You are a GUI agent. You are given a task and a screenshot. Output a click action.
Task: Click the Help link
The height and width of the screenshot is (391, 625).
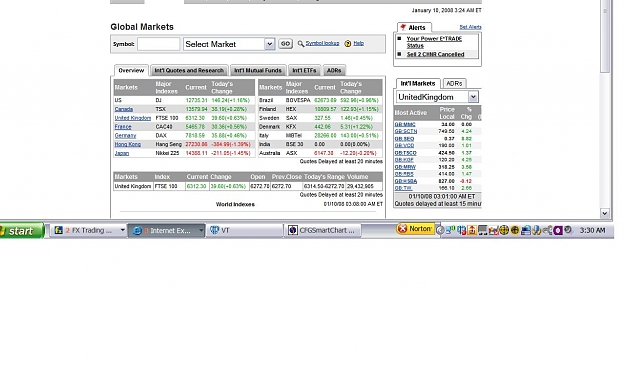click(x=358, y=43)
